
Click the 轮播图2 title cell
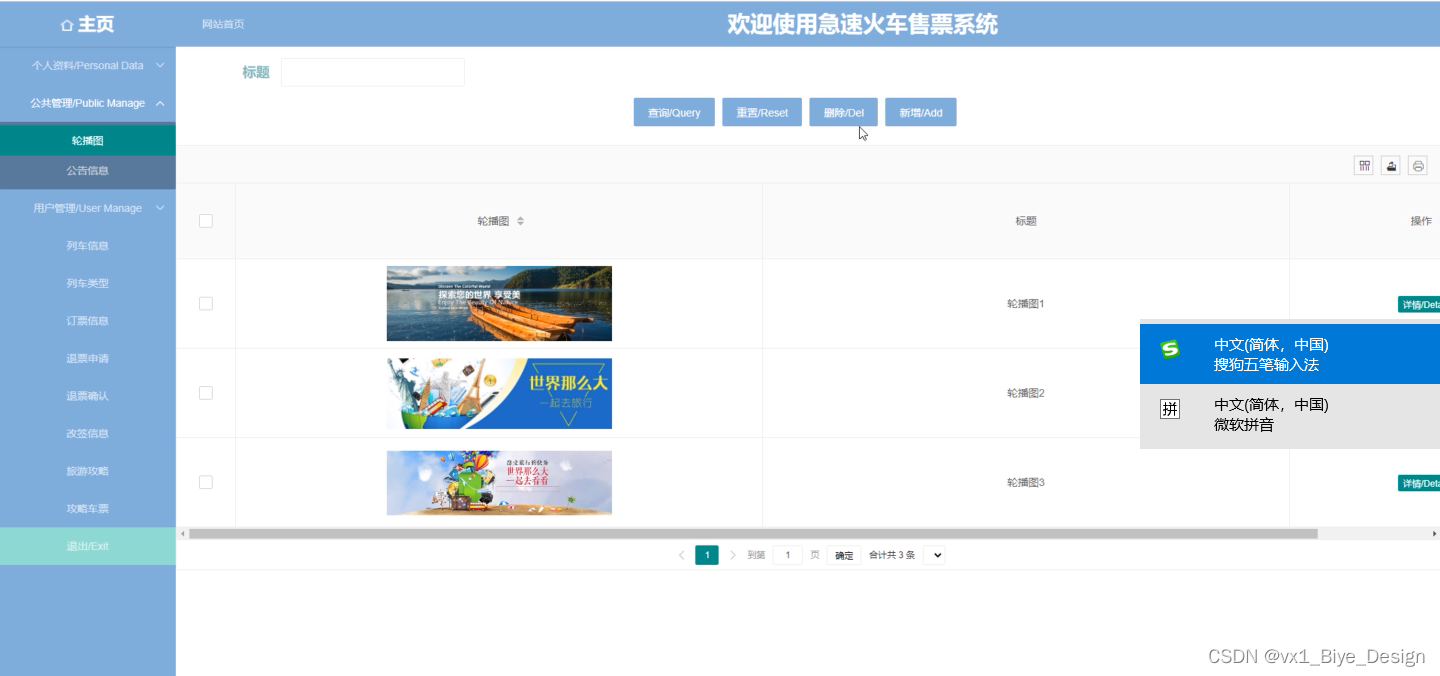point(1026,393)
